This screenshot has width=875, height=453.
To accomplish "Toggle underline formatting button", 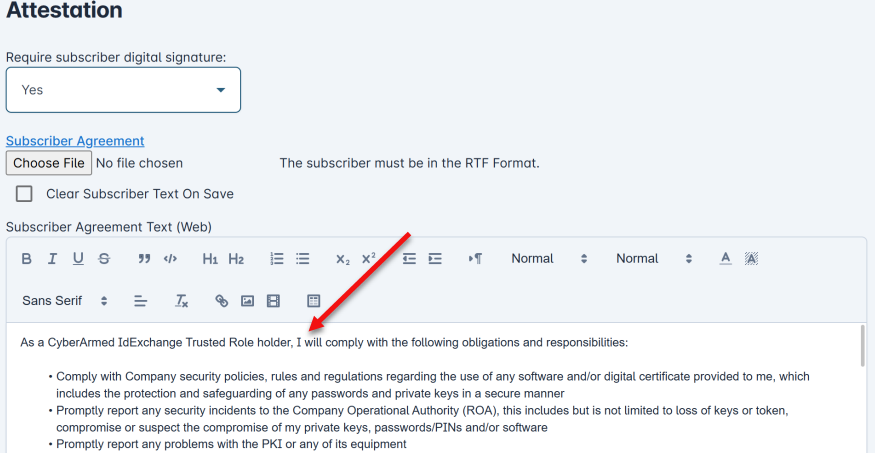I will point(78,259).
